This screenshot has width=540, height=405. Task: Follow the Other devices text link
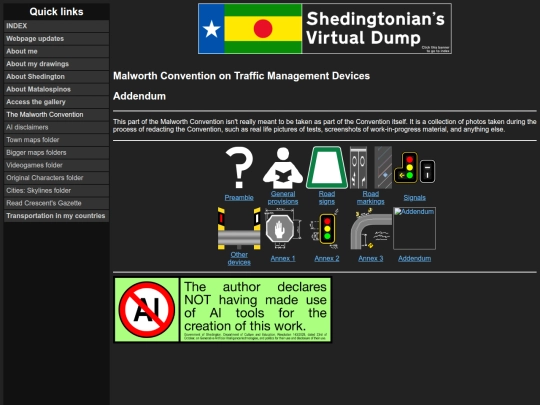(x=239, y=258)
